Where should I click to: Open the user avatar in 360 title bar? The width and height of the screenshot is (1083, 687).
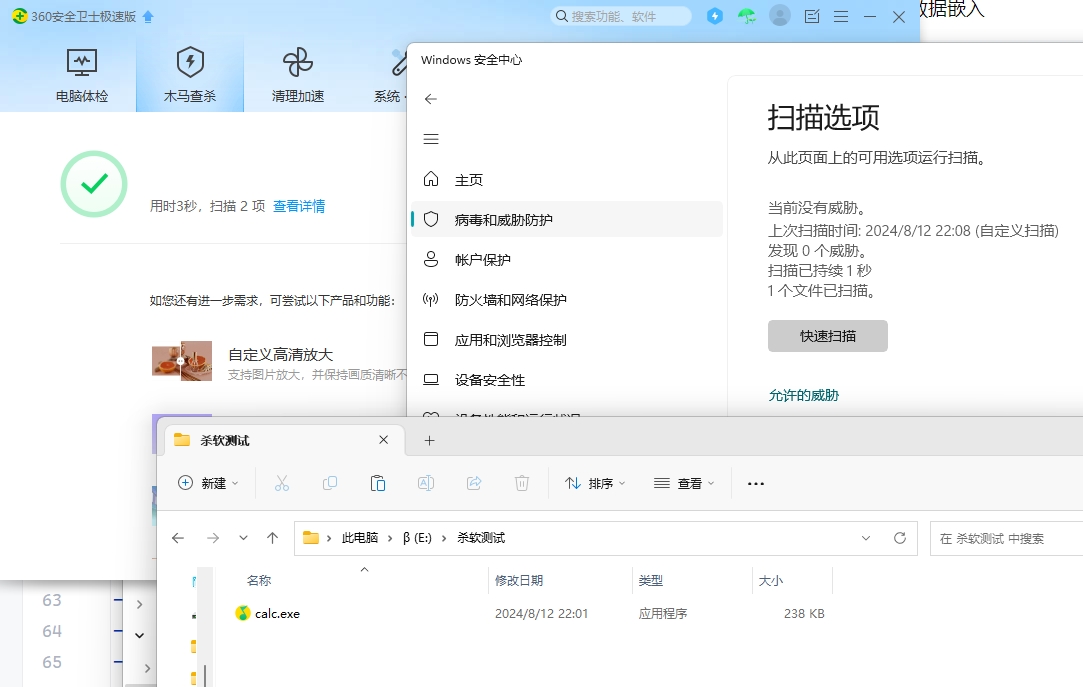tap(780, 15)
